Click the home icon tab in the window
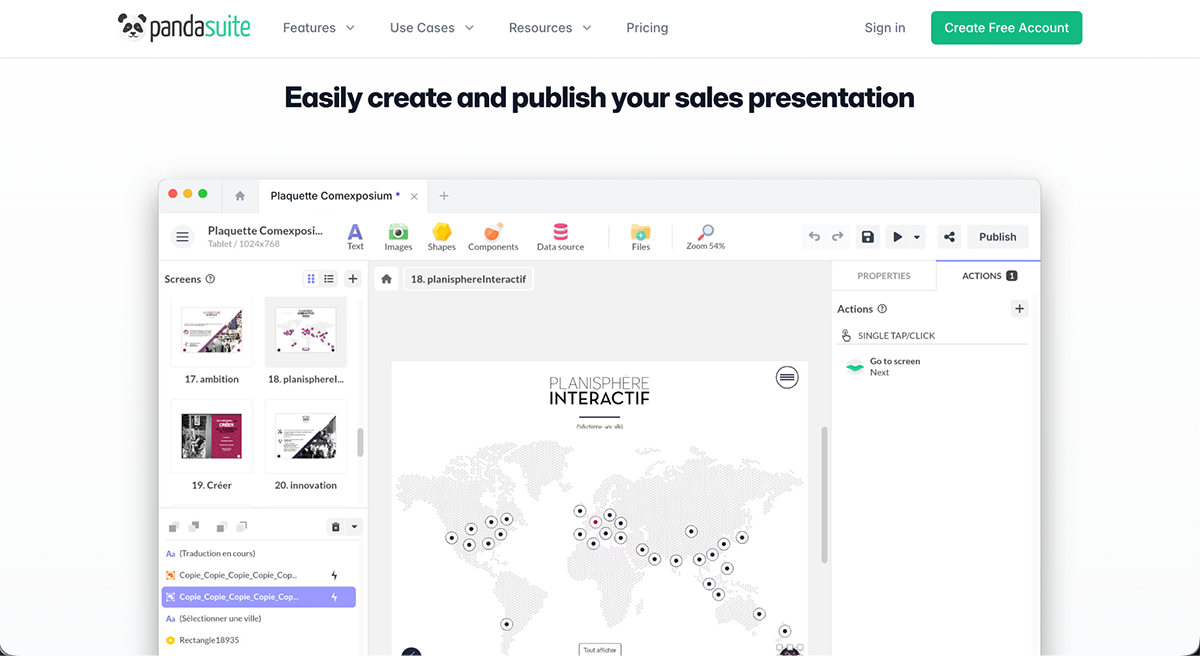This screenshot has width=1200, height=656. coord(240,196)
